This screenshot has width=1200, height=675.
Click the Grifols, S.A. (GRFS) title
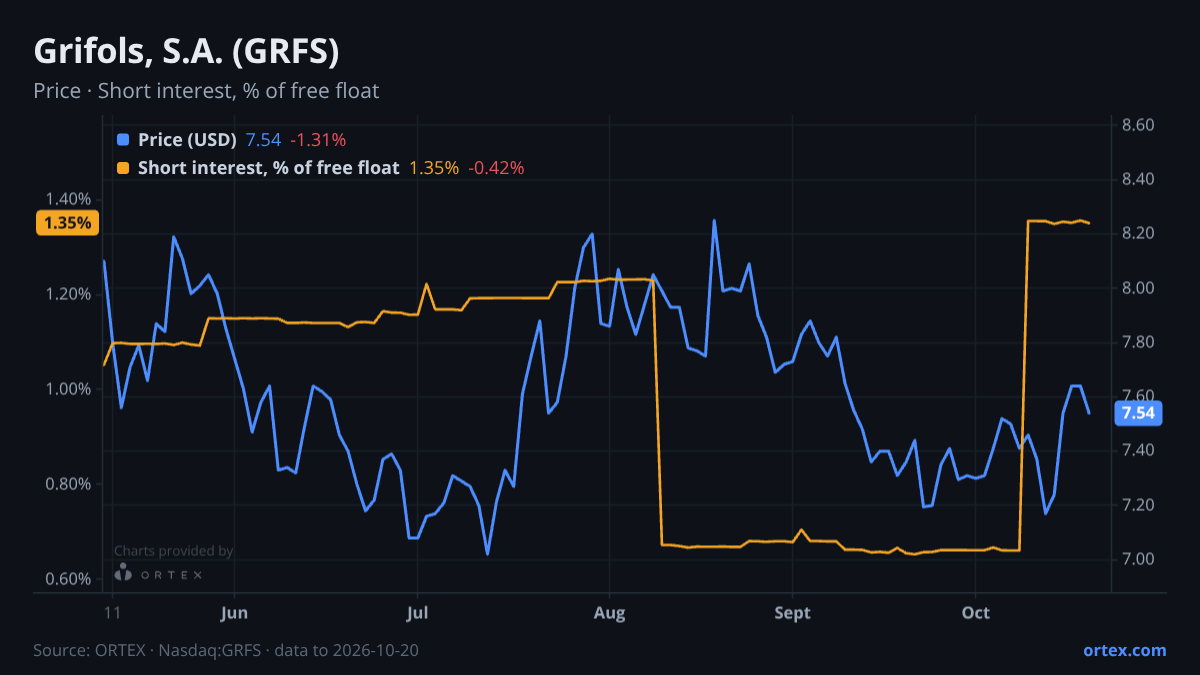coord(186,51)
